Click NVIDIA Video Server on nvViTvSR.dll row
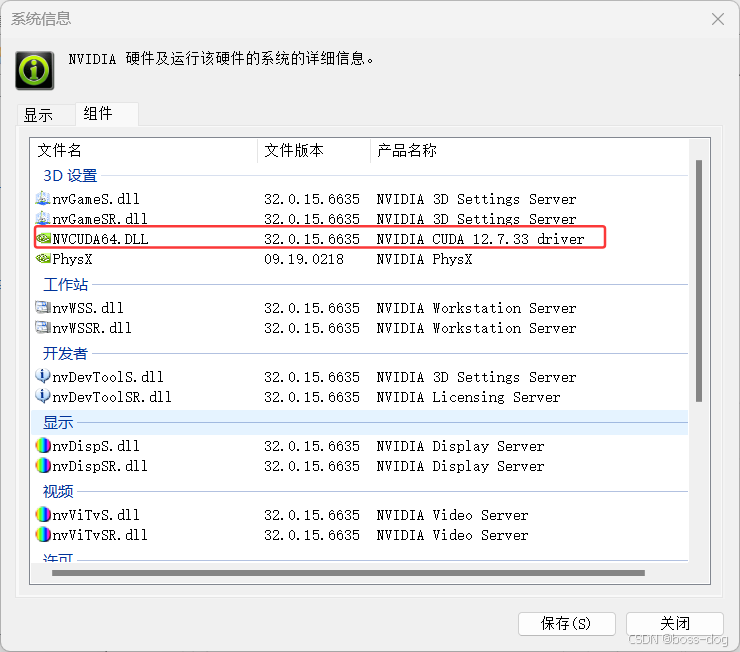740x652 pixels. [452, 535]
